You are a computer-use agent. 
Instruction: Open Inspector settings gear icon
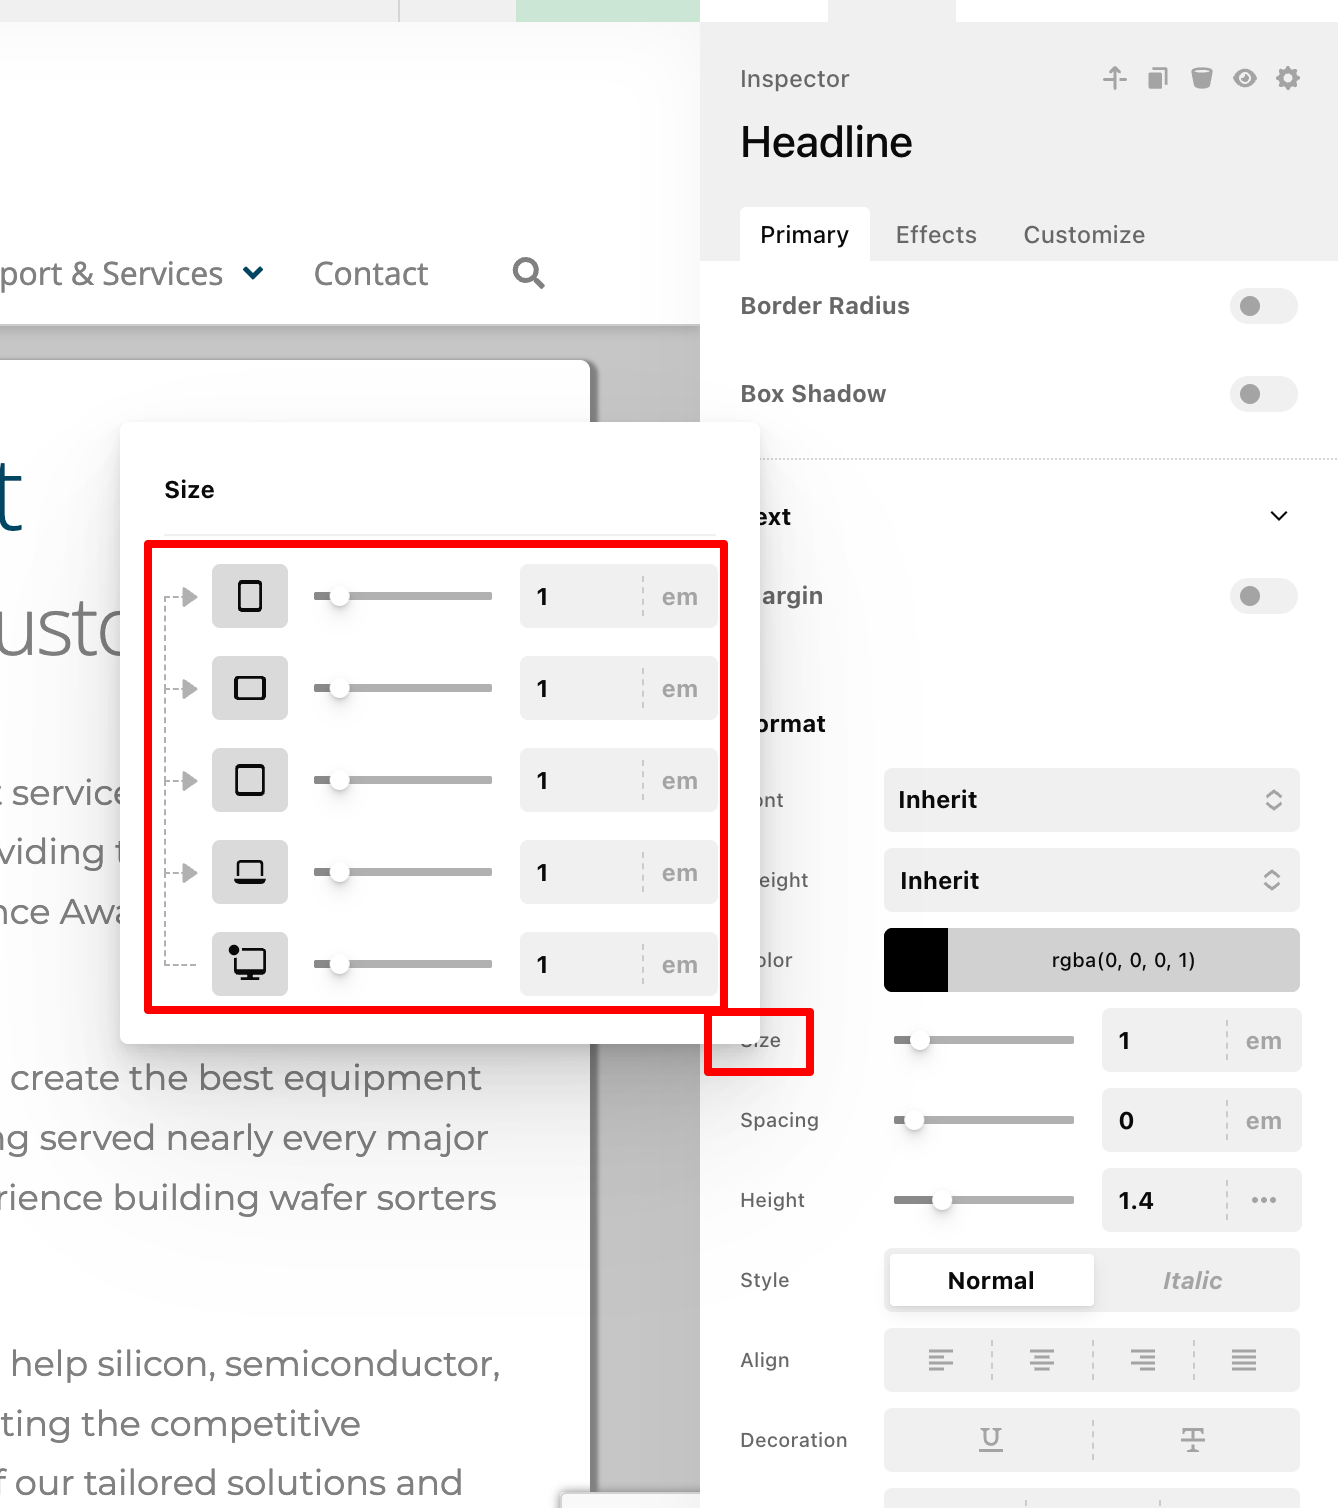pos(1288,78)
